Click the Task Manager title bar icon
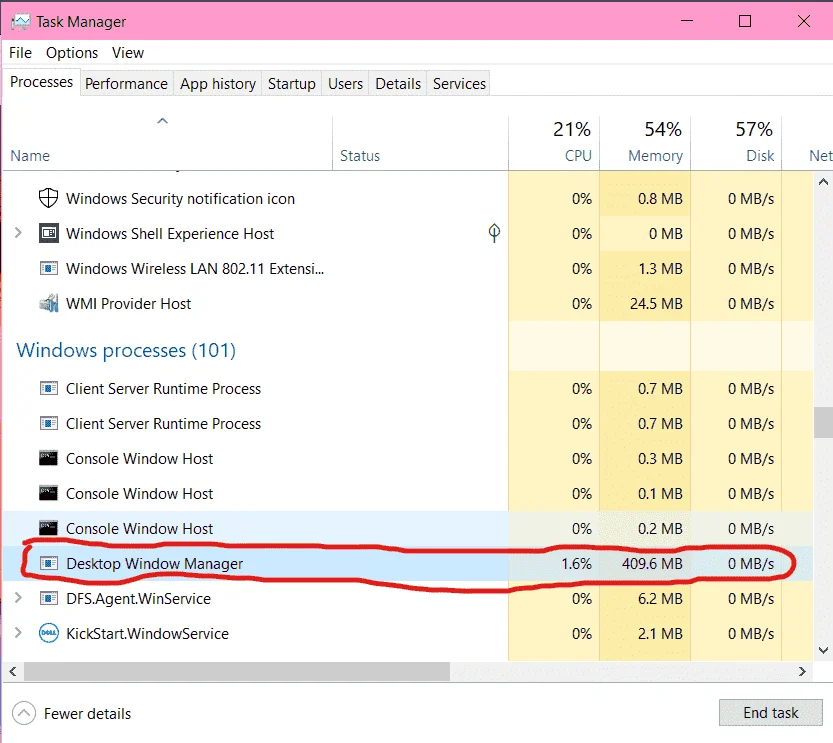 (20, 22)
